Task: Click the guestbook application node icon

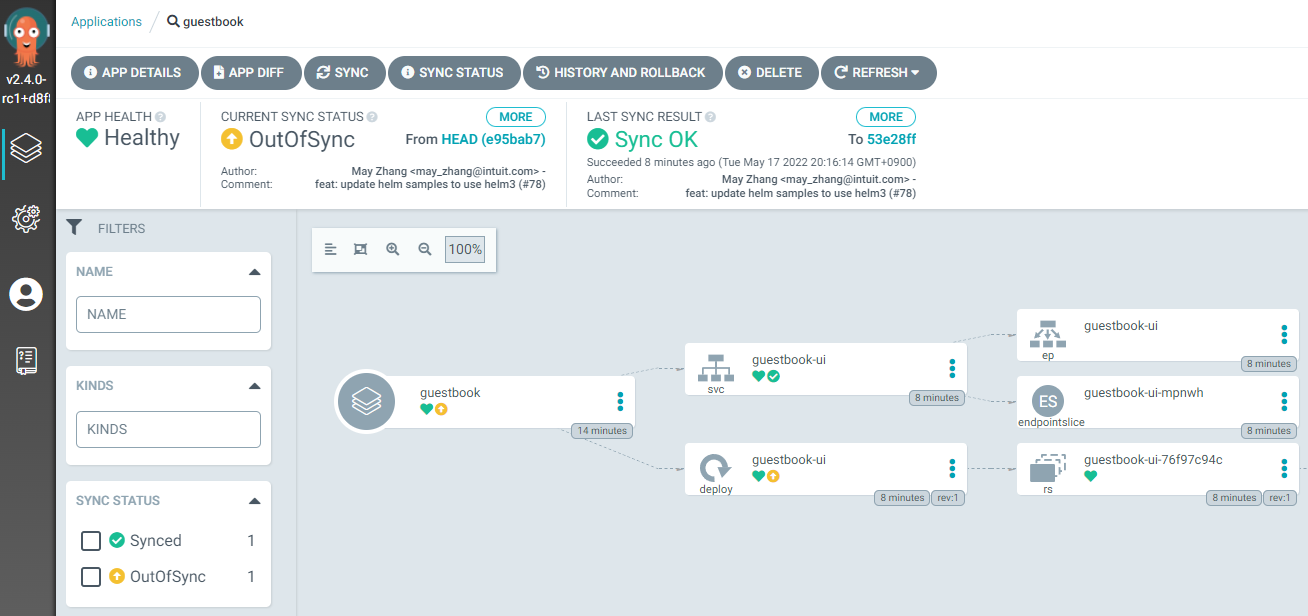Action: (x=367, y=402)
